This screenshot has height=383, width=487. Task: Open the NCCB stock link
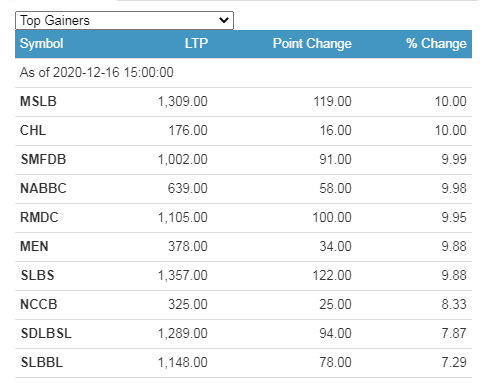(39, 304)
